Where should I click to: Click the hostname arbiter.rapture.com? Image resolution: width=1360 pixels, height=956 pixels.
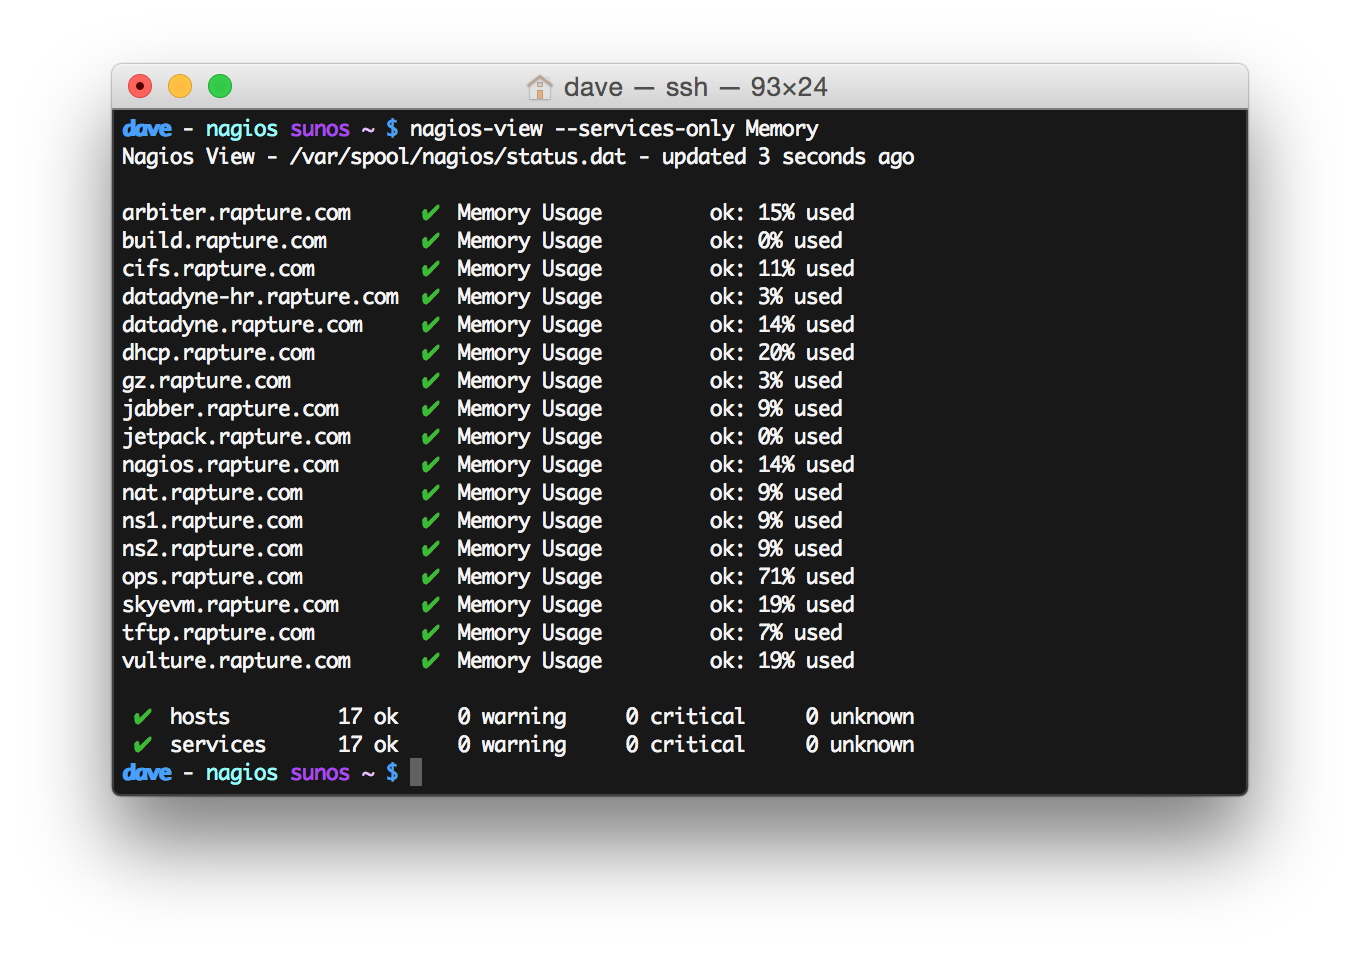(x=236, y=213)
